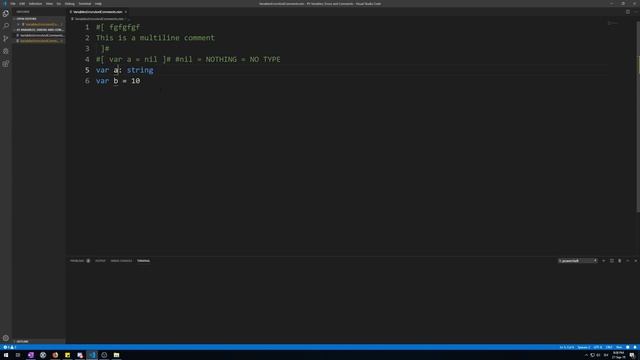Collapse the project folder section in Explorer
The height and width of the screenshot is (360, 640).
point(39,30)
